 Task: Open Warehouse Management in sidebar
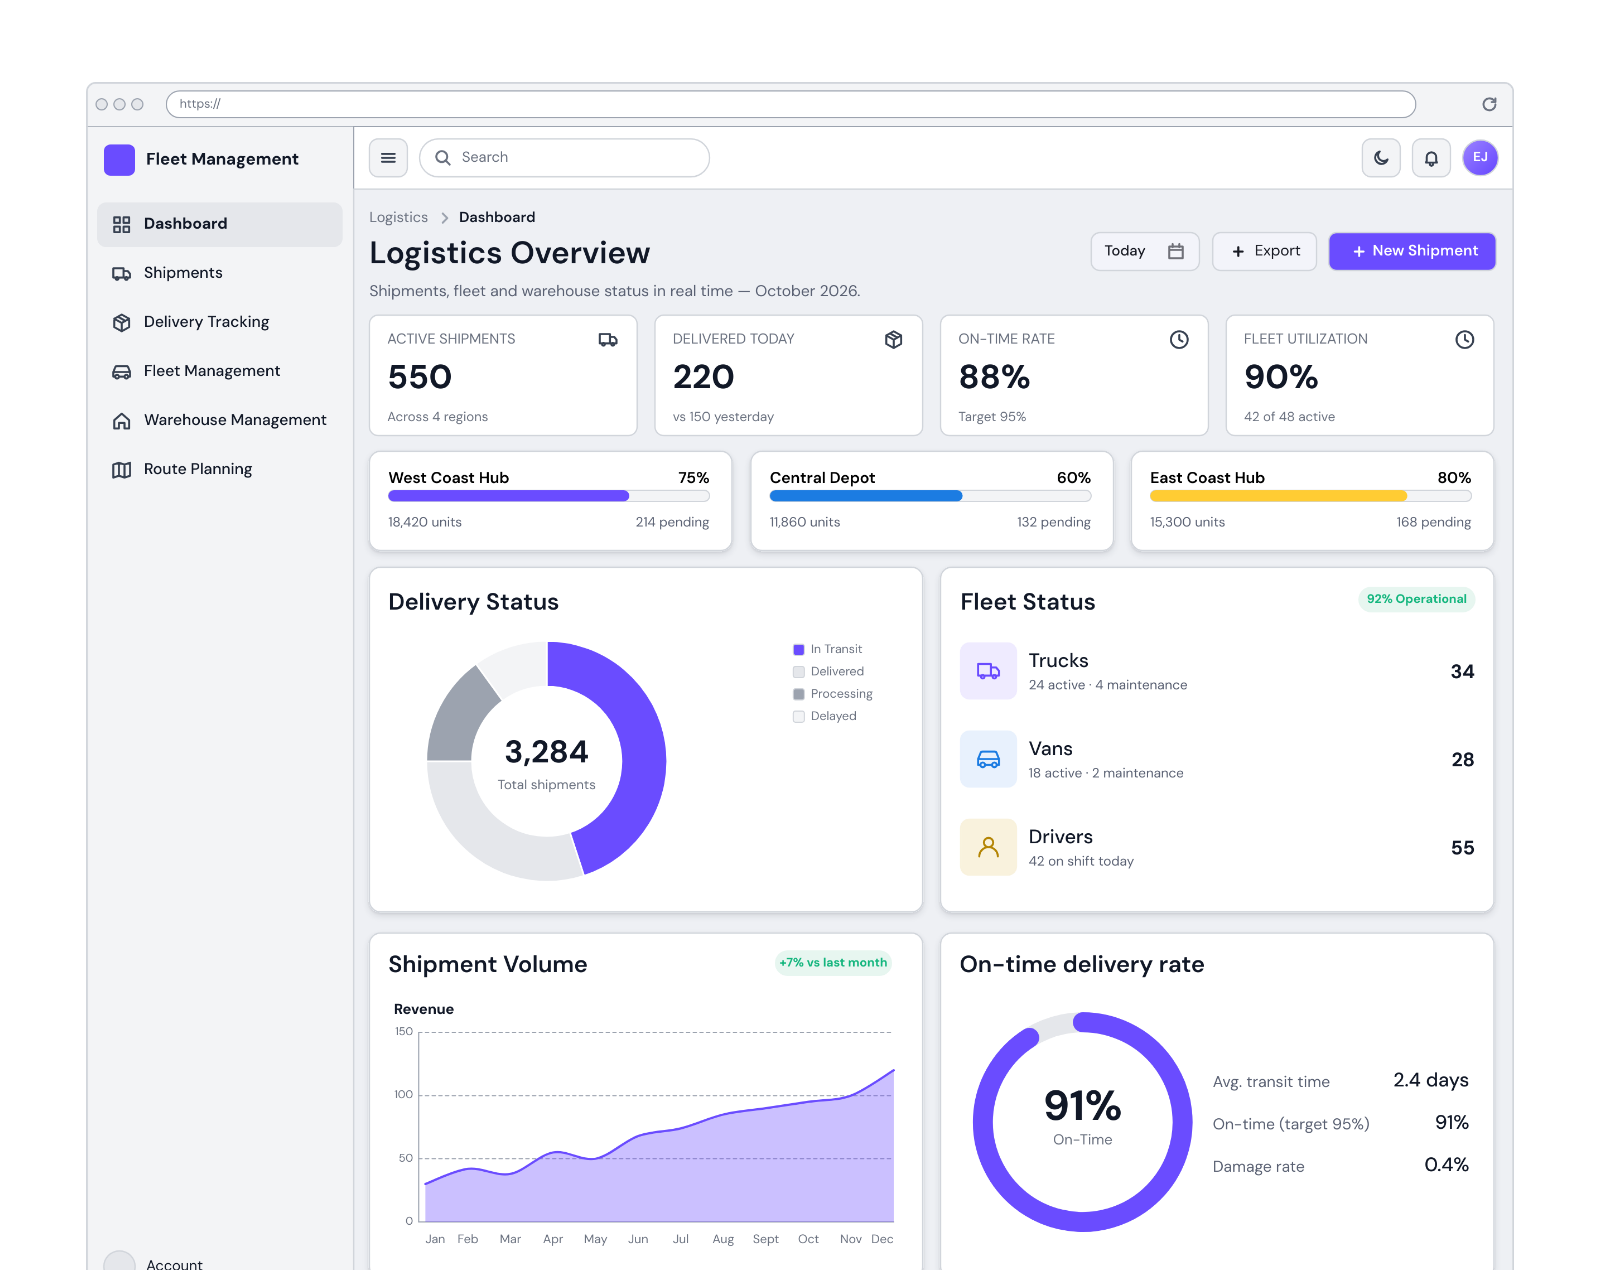coord(220,420)
